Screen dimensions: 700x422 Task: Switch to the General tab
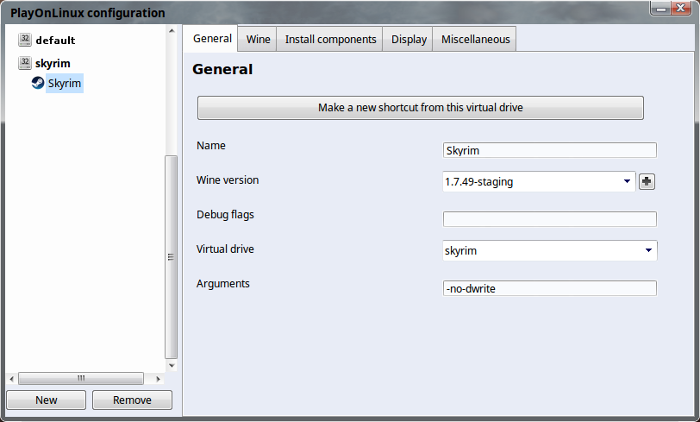212,38
